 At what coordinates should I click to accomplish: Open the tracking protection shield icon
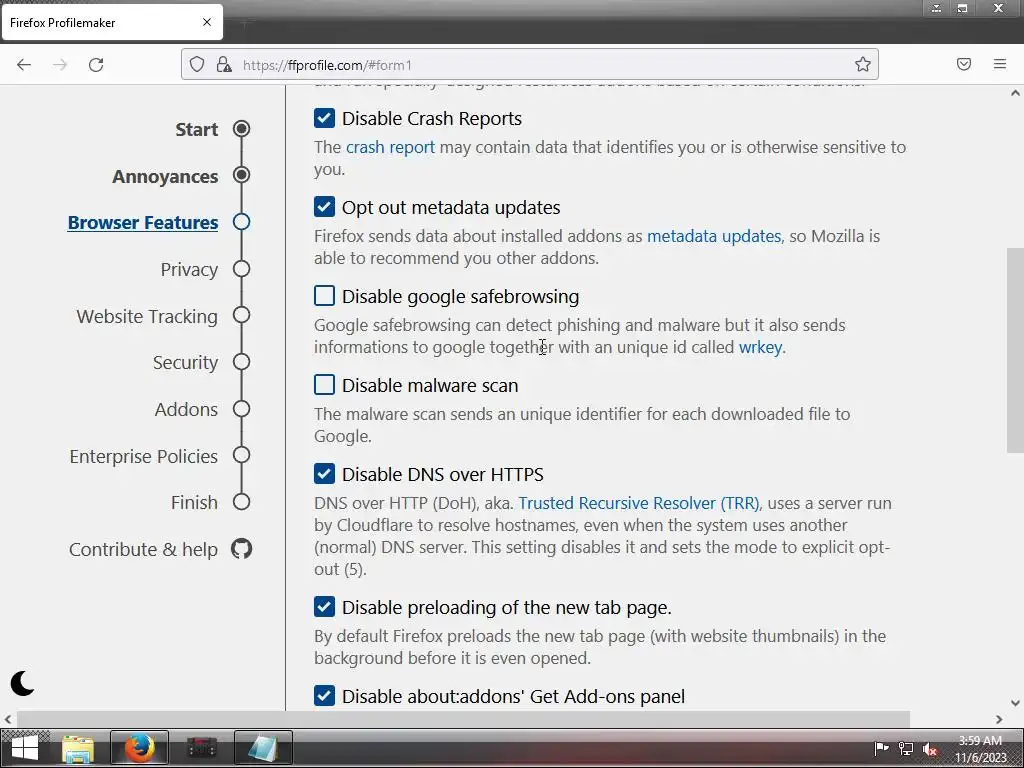click(197, 64)
